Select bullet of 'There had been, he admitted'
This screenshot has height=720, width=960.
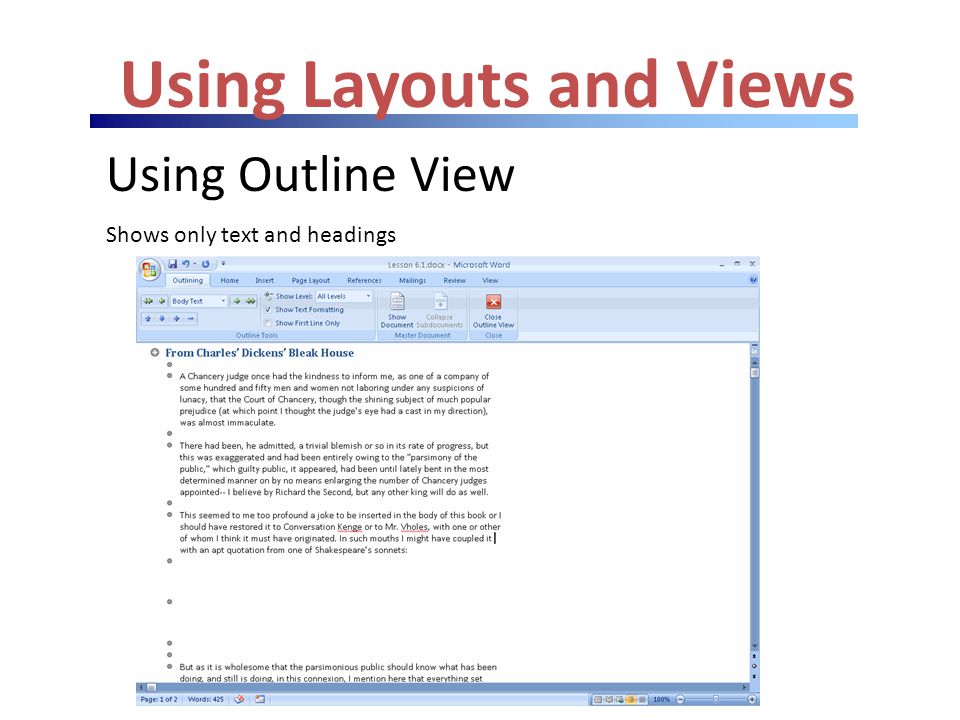pos(170,445)
